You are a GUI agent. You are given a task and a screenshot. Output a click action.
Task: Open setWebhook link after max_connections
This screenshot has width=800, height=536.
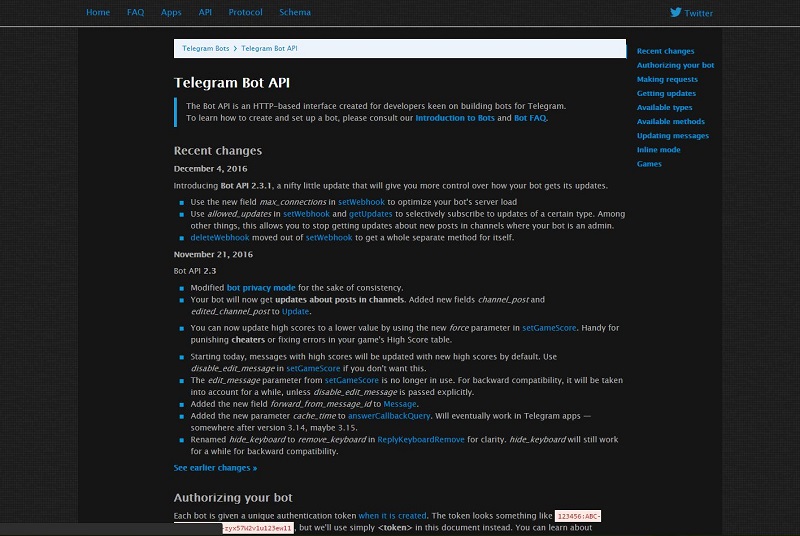point(361,202)
